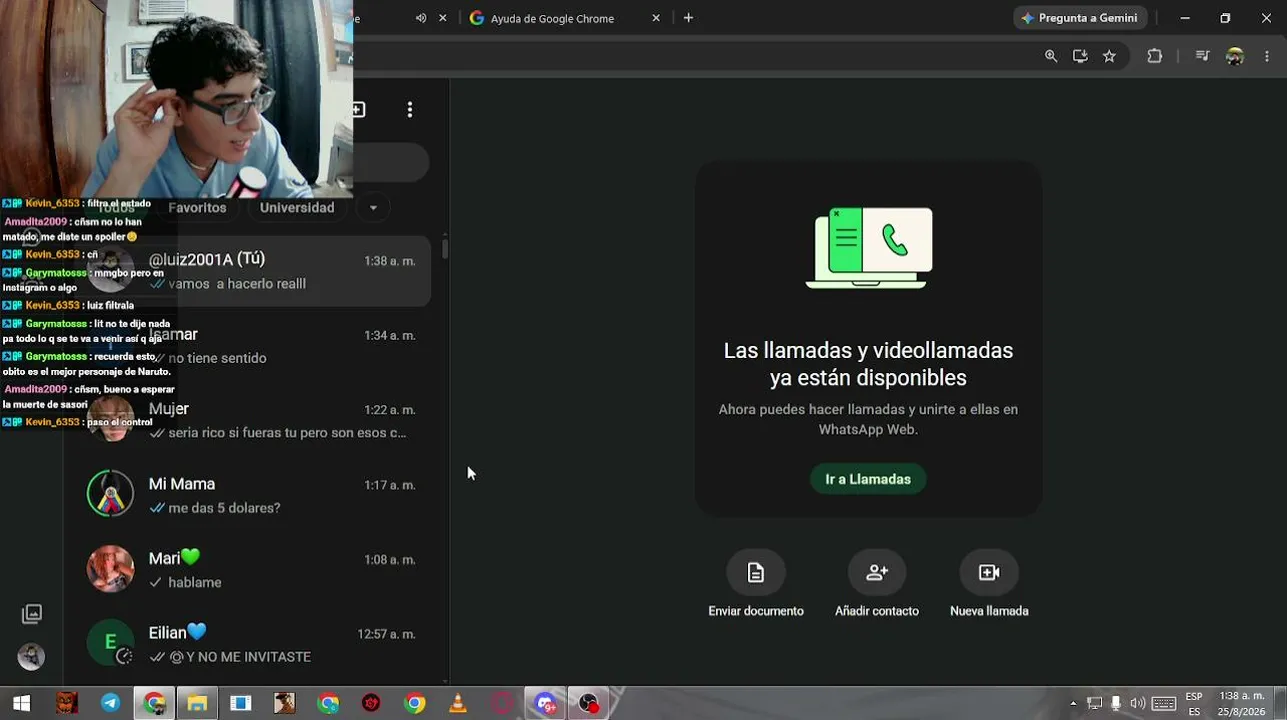This screenshot has width=1287, height=720.
Task: Click the install app icon in address bar
Action: tap(1080, 57)
